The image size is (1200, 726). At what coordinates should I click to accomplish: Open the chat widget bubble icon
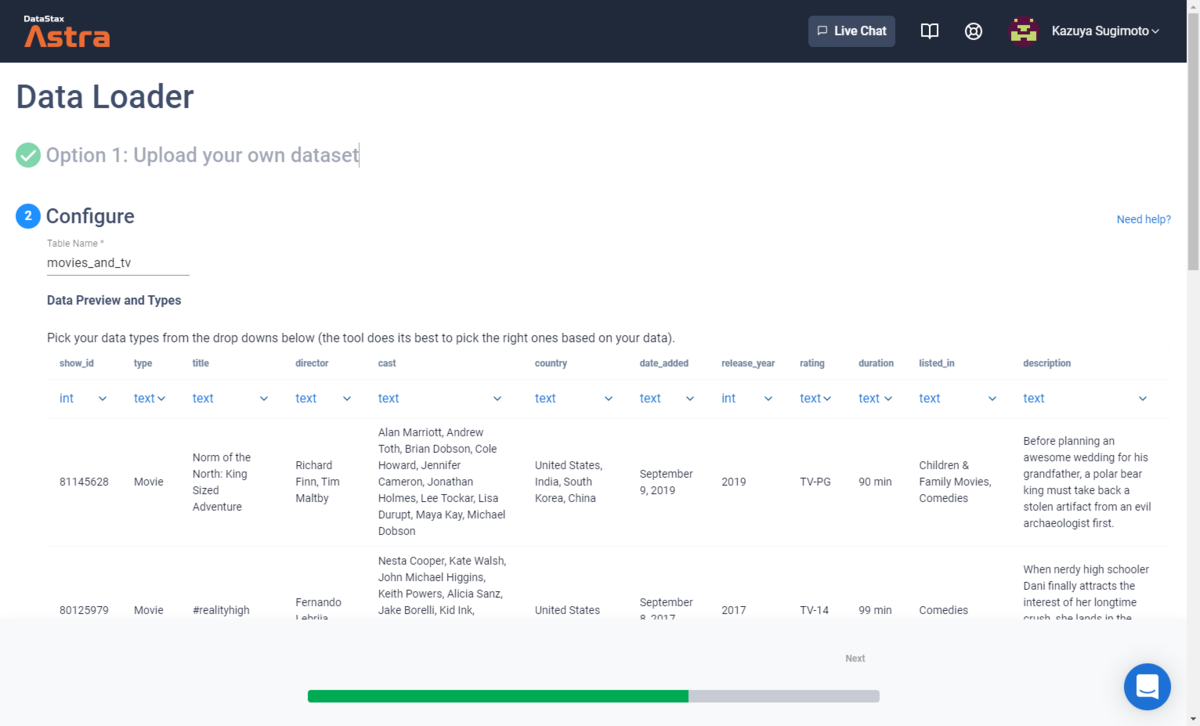[x=1147, y=687]
